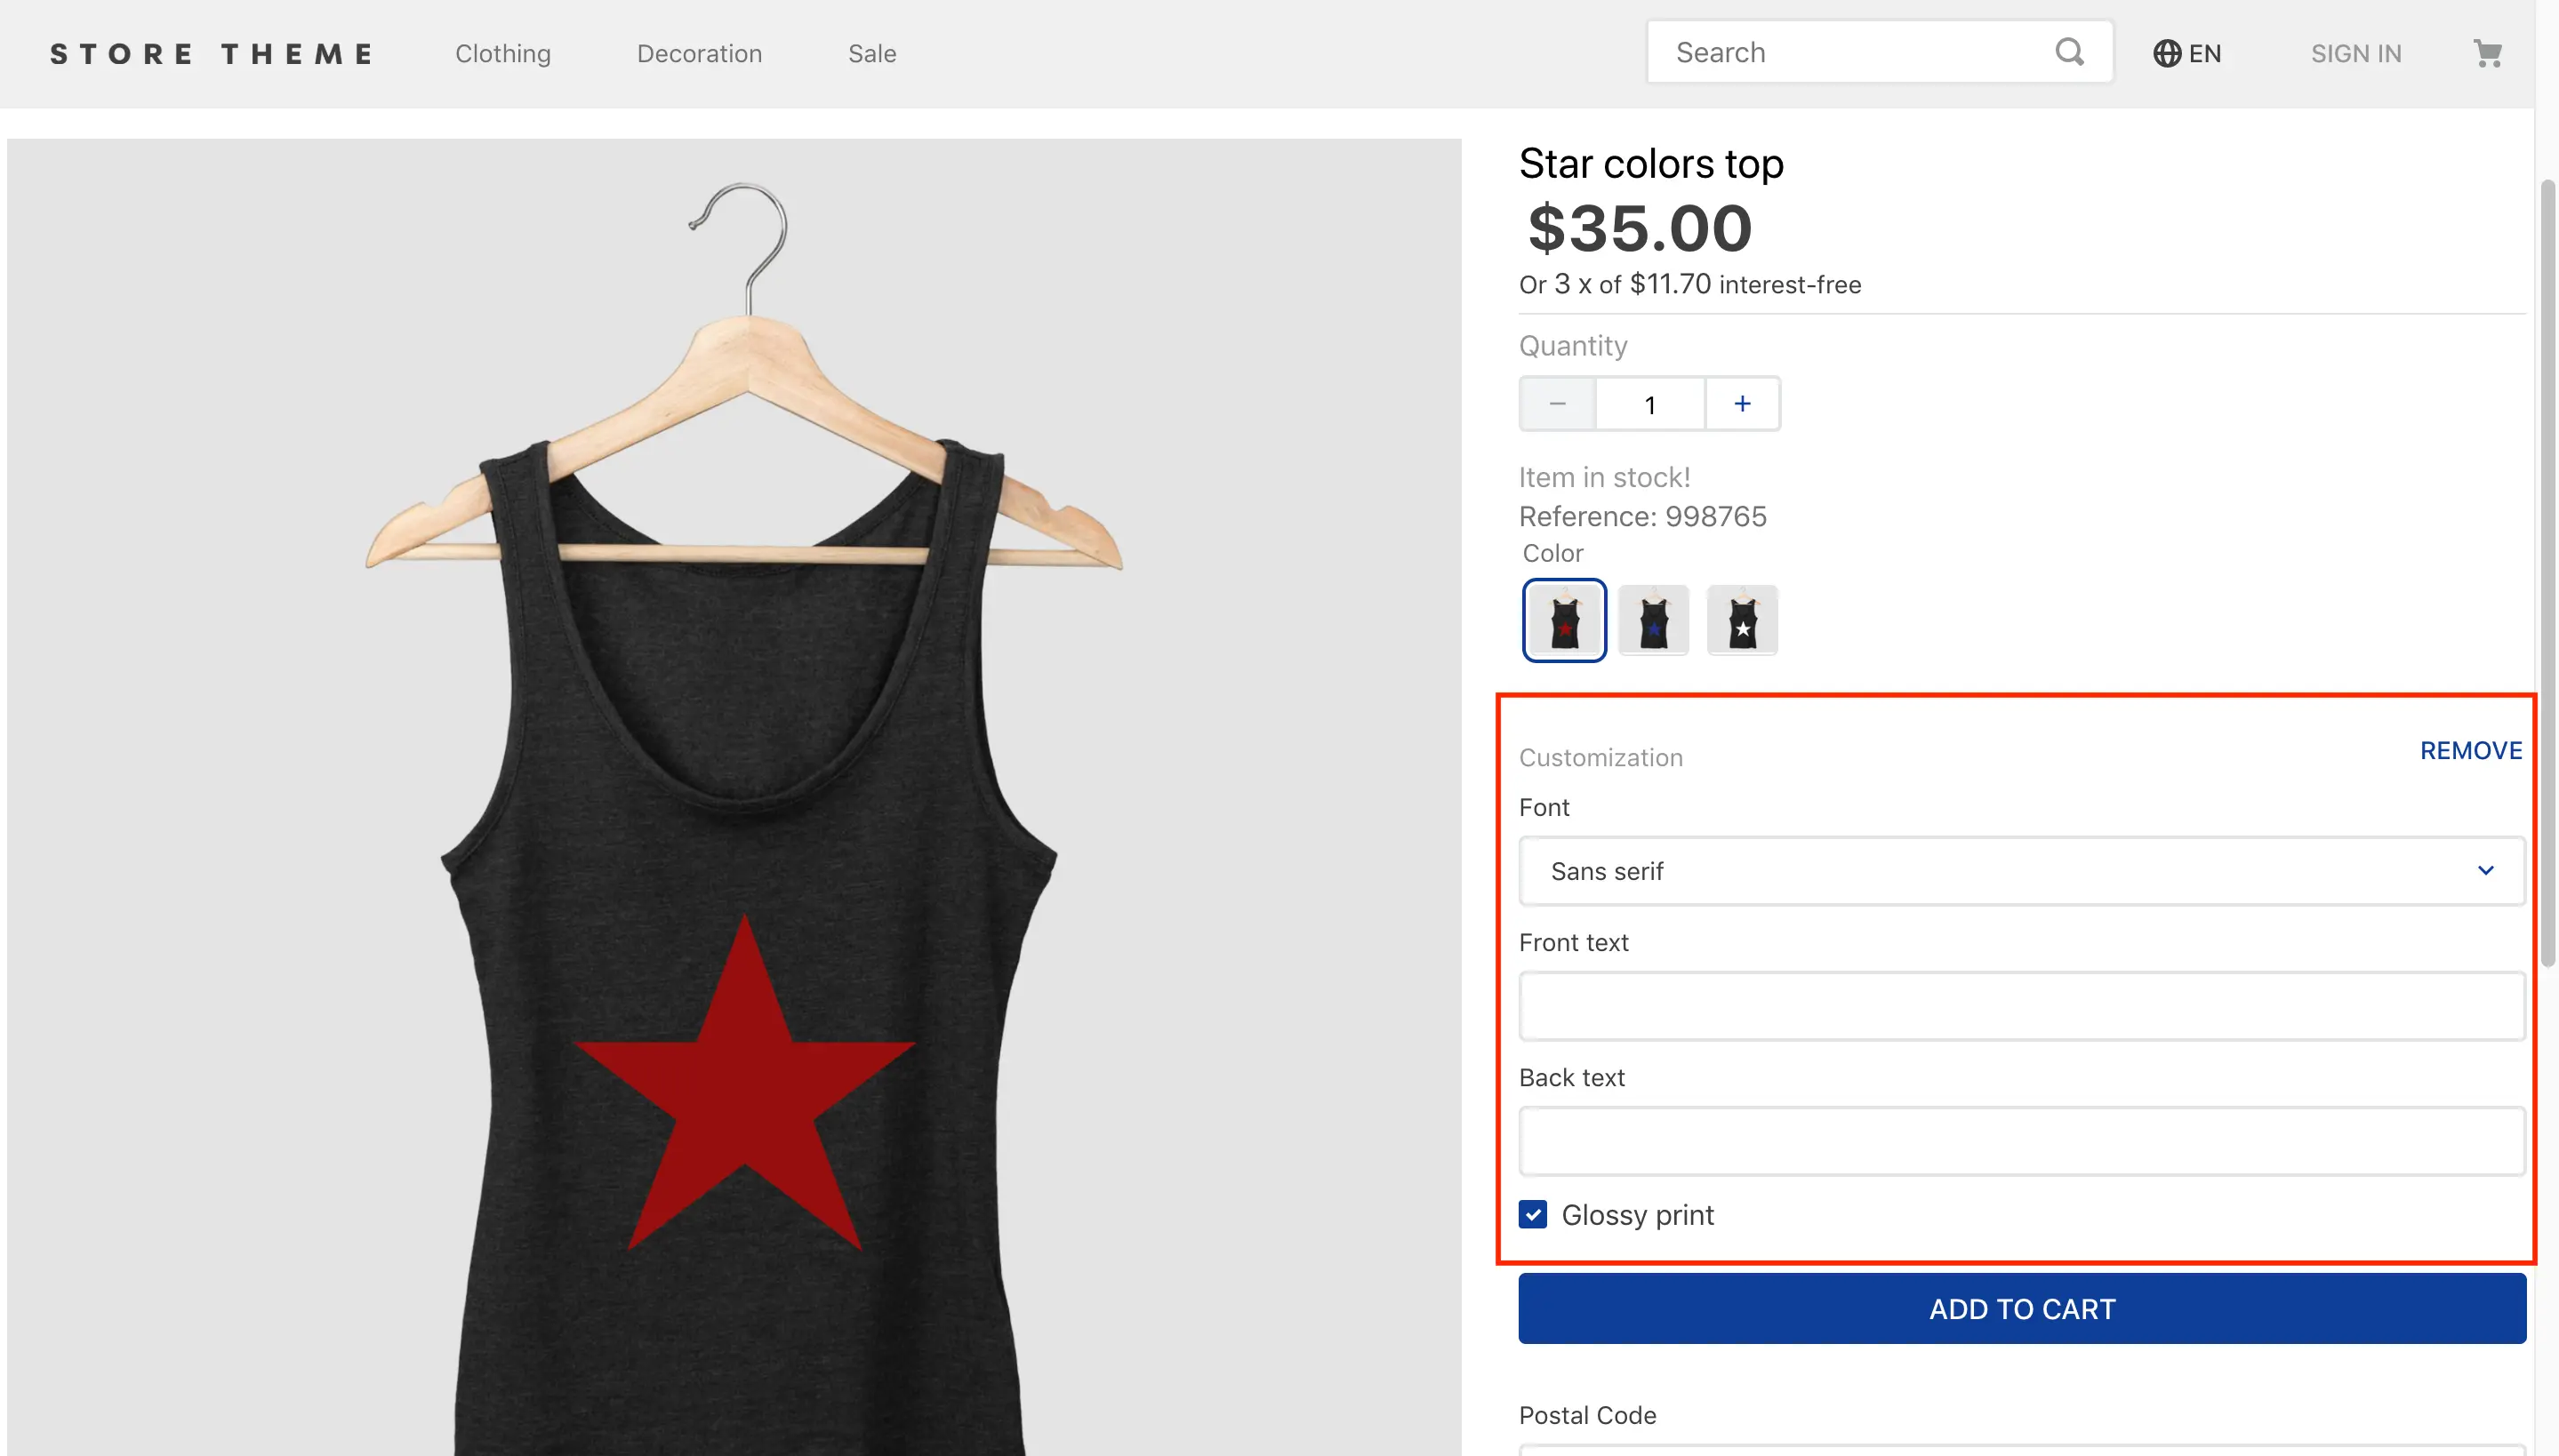The image size is (2559, 1456).
Task: Increase quantity with the plus button
Action: click(1742, 404)
